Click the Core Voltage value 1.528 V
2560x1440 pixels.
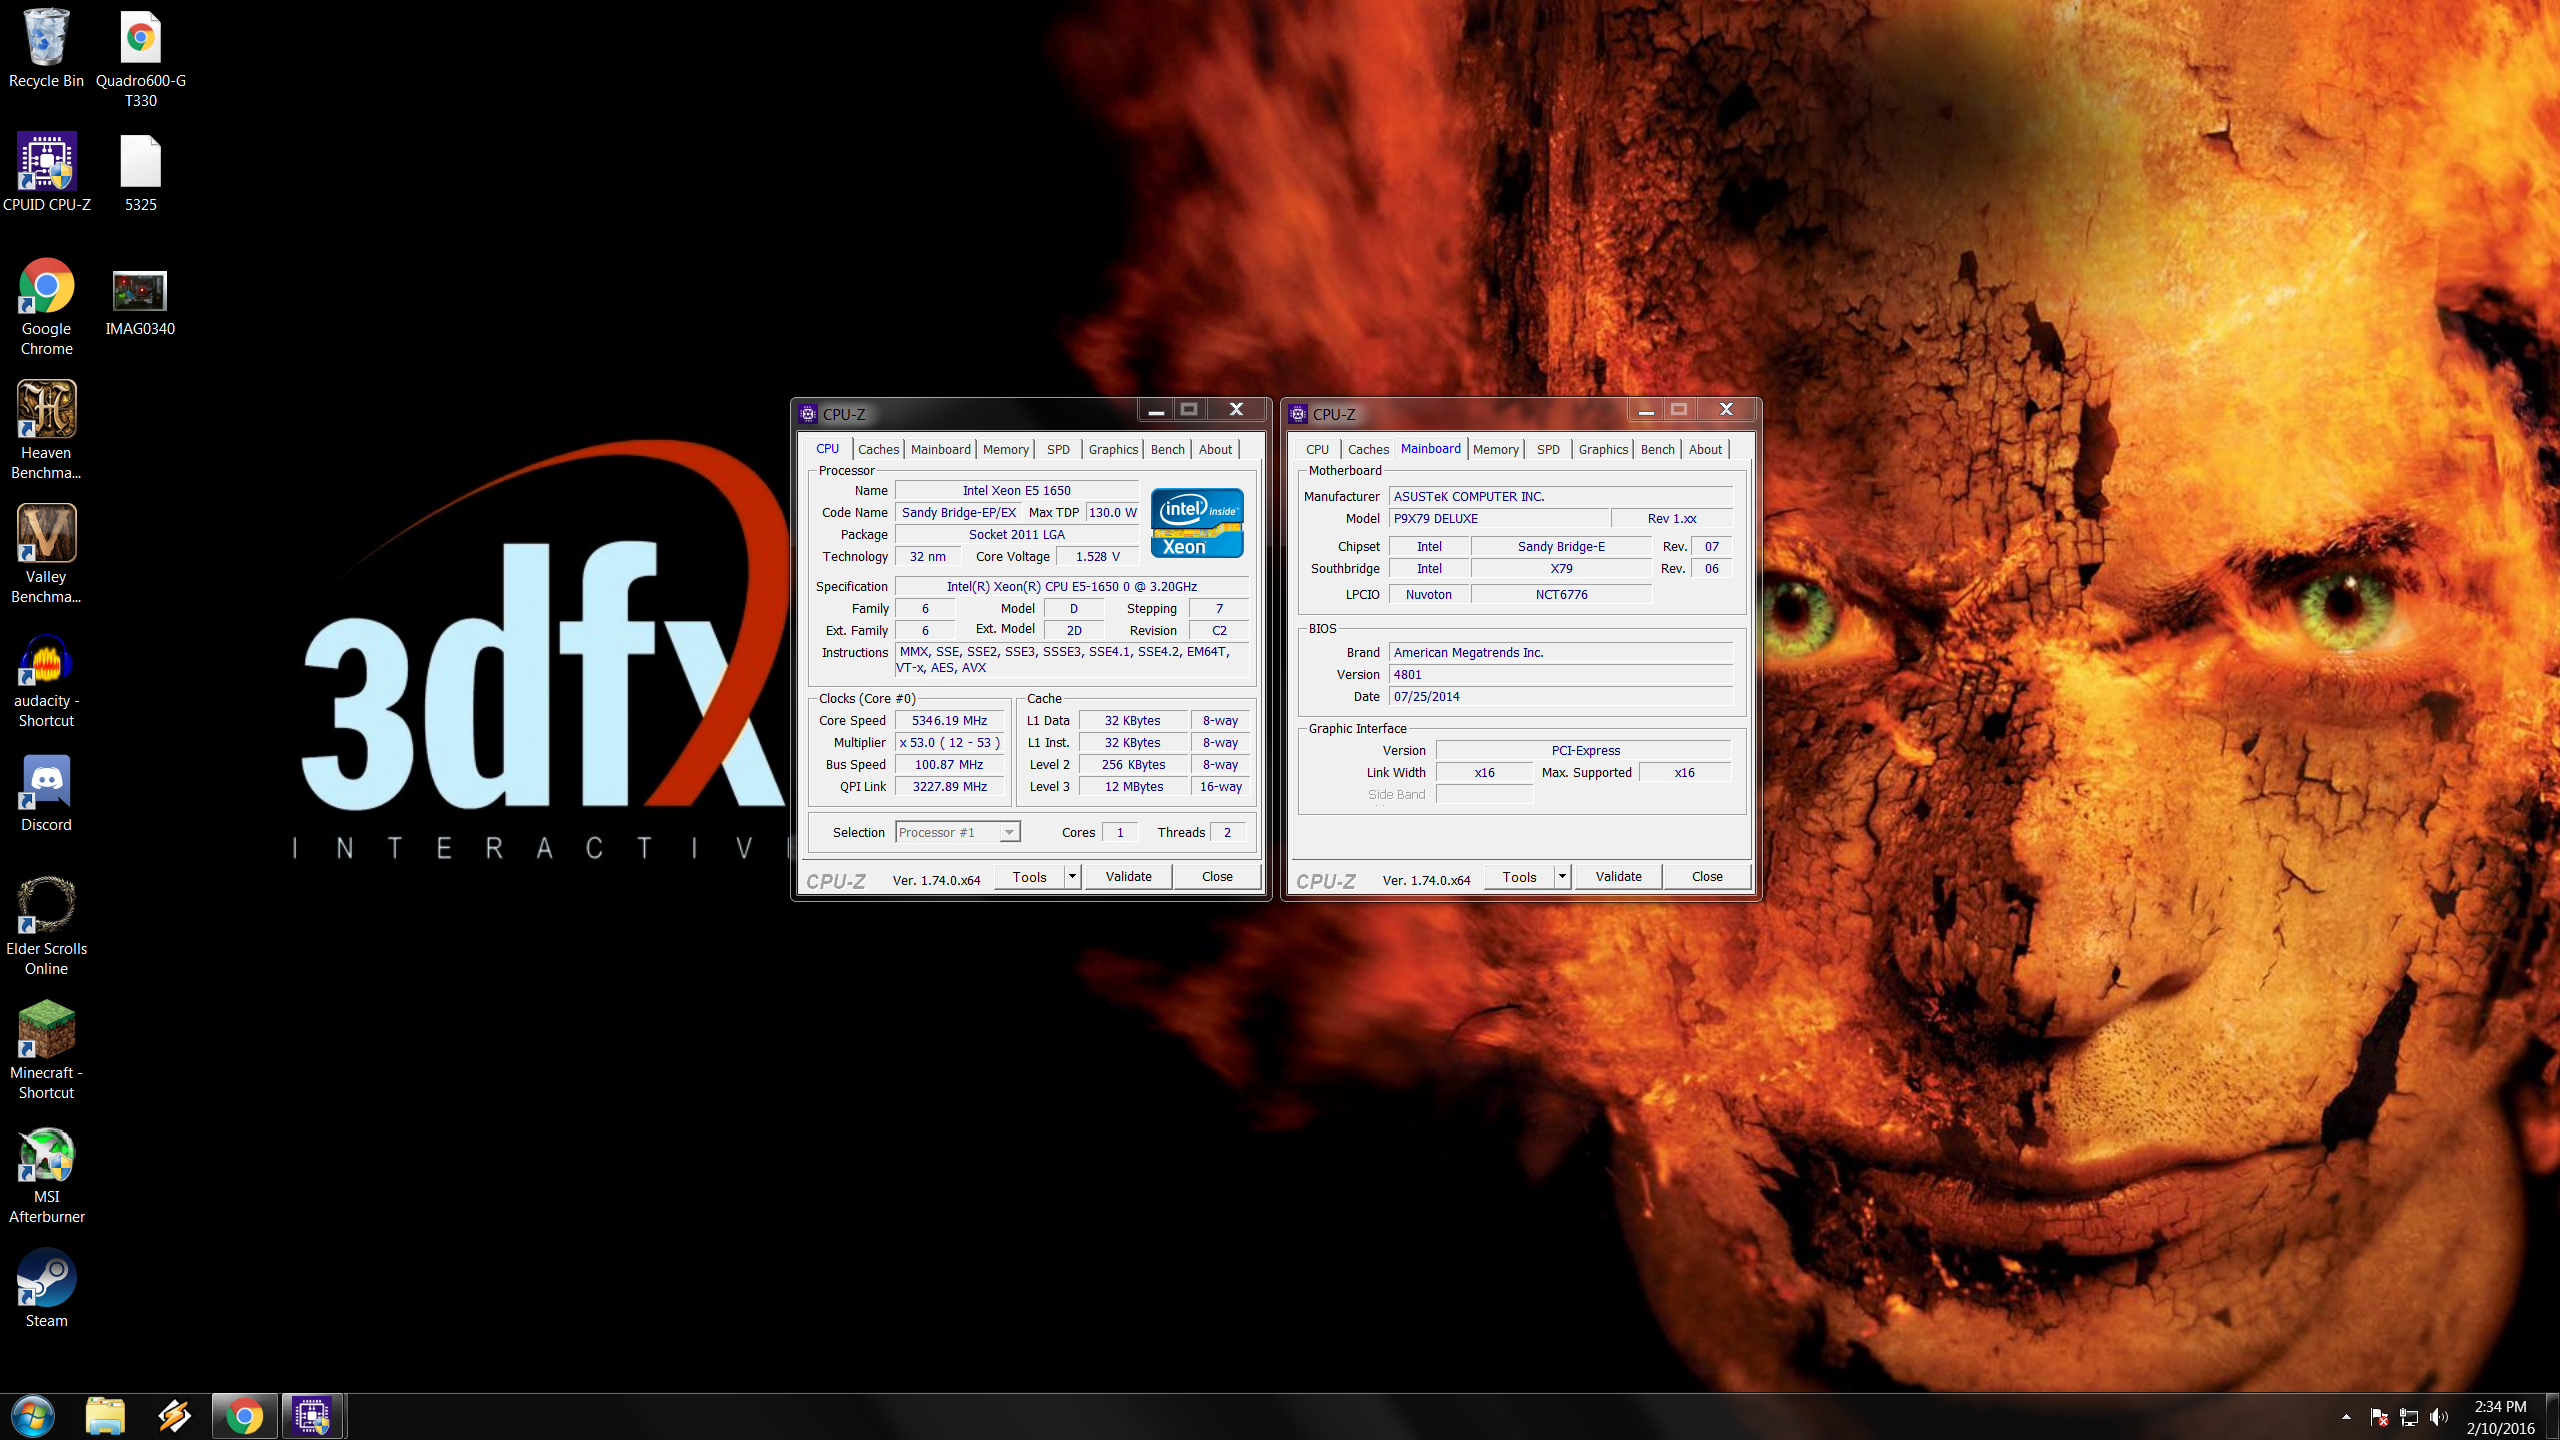[1097, 556]
